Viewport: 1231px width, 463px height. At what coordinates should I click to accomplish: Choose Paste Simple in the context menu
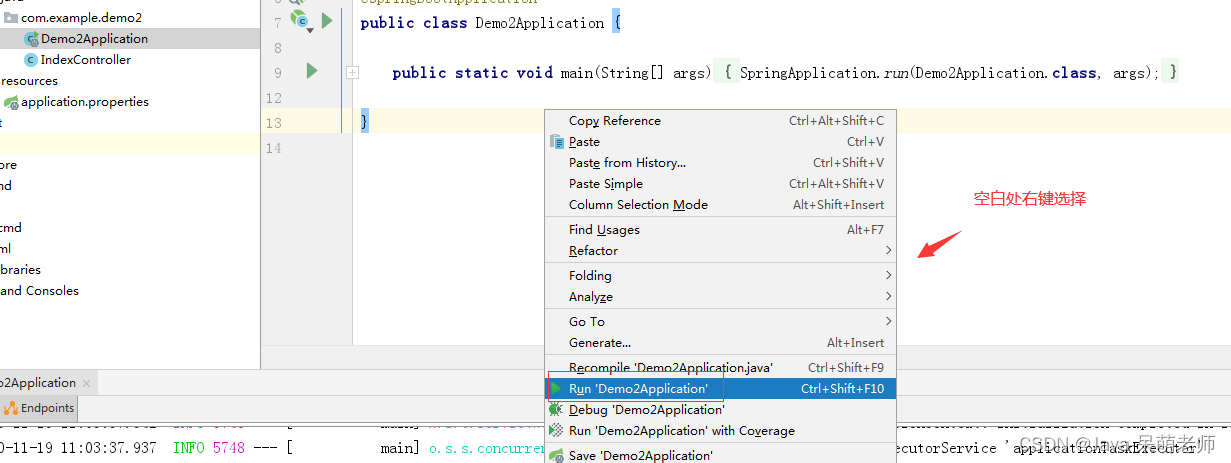coord(720,183)
